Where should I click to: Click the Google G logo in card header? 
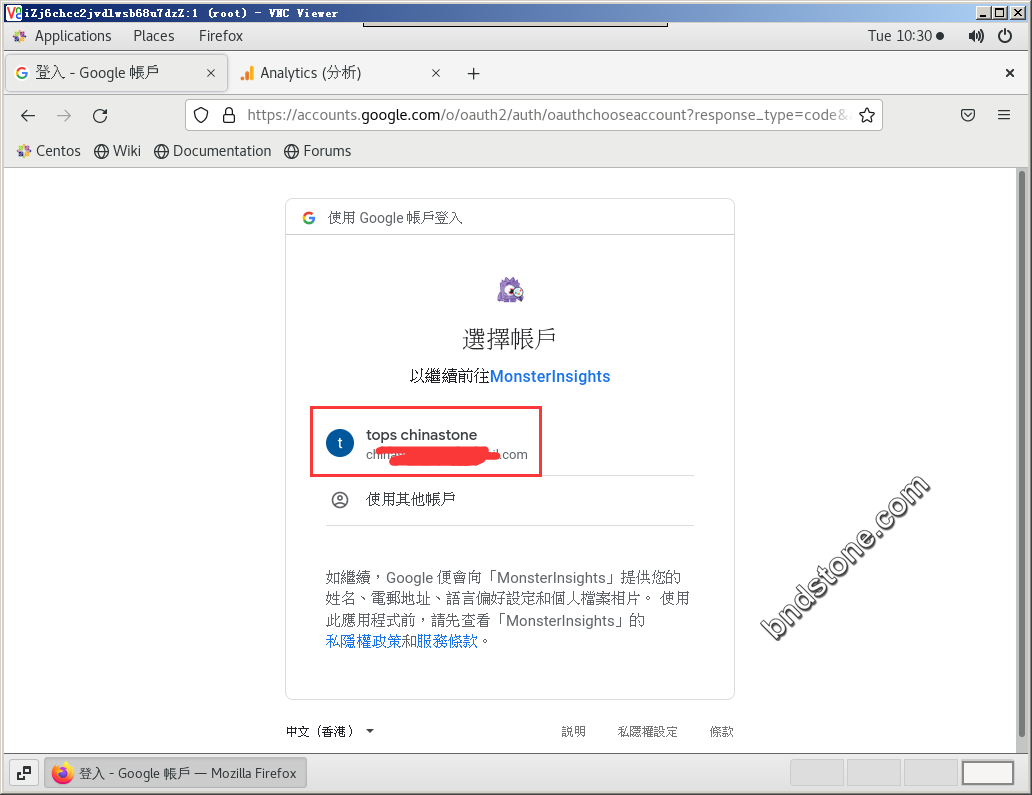coord(309,218)
